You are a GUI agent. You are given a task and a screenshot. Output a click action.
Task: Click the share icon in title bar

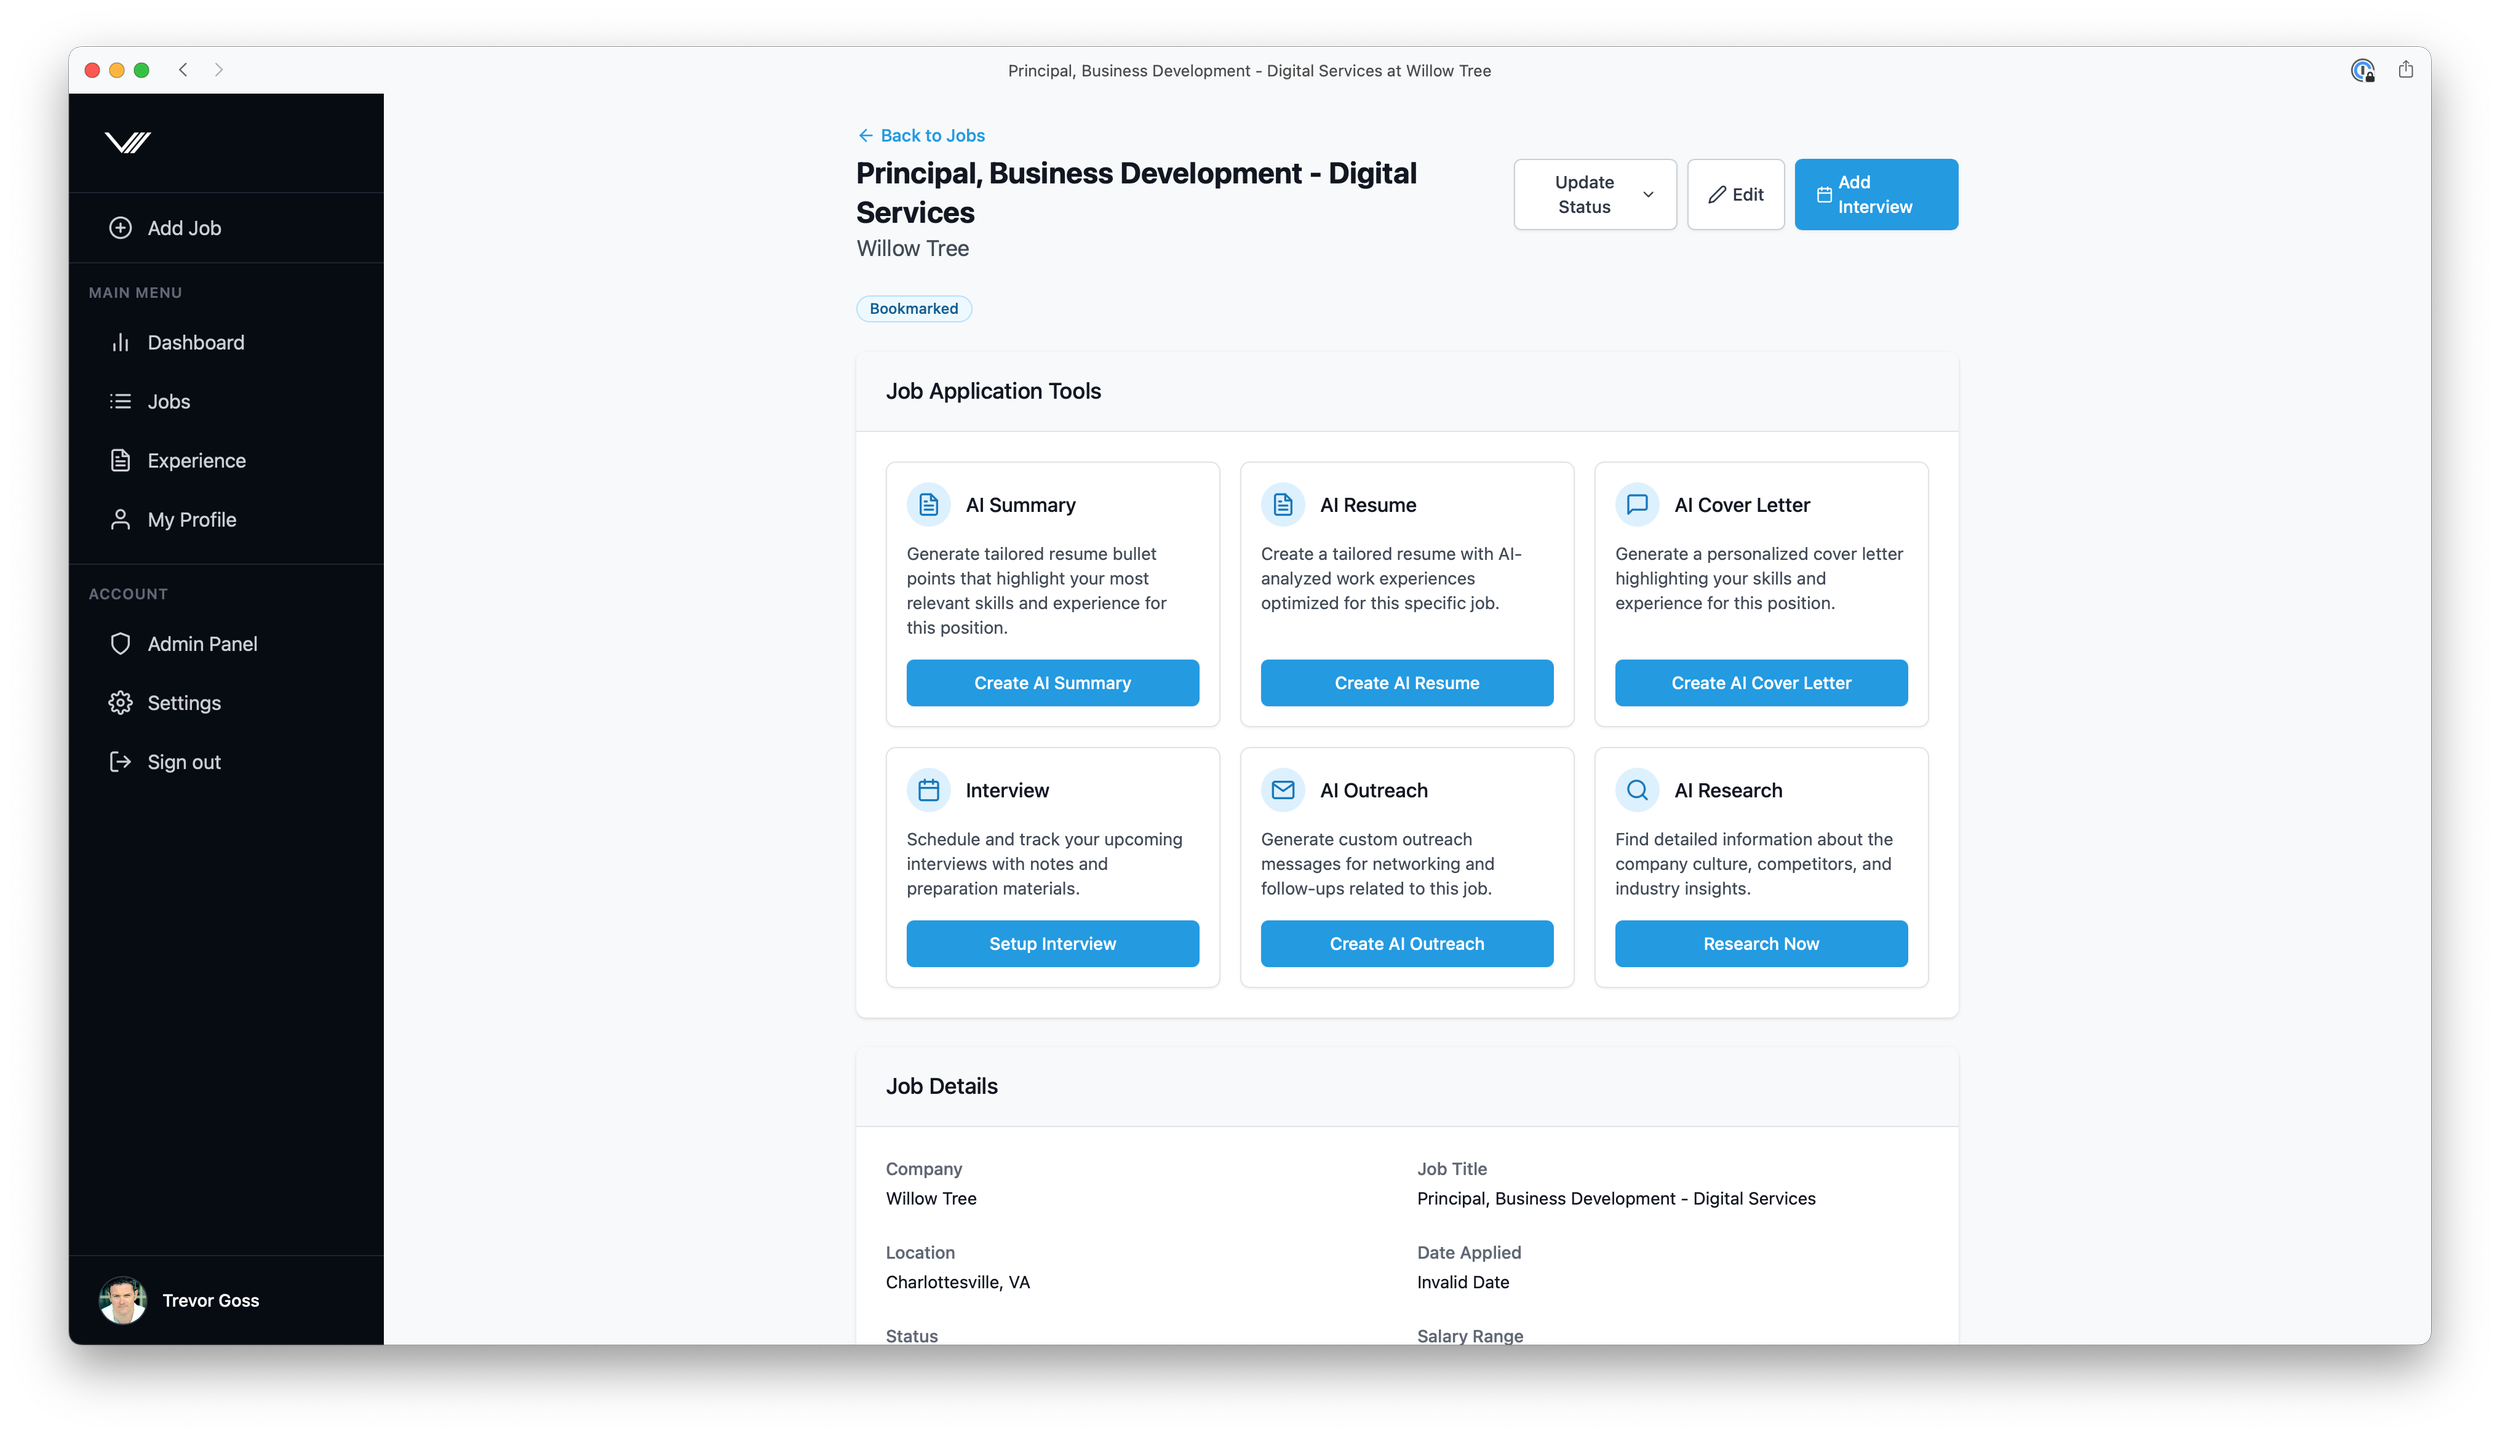point(2405,70)
